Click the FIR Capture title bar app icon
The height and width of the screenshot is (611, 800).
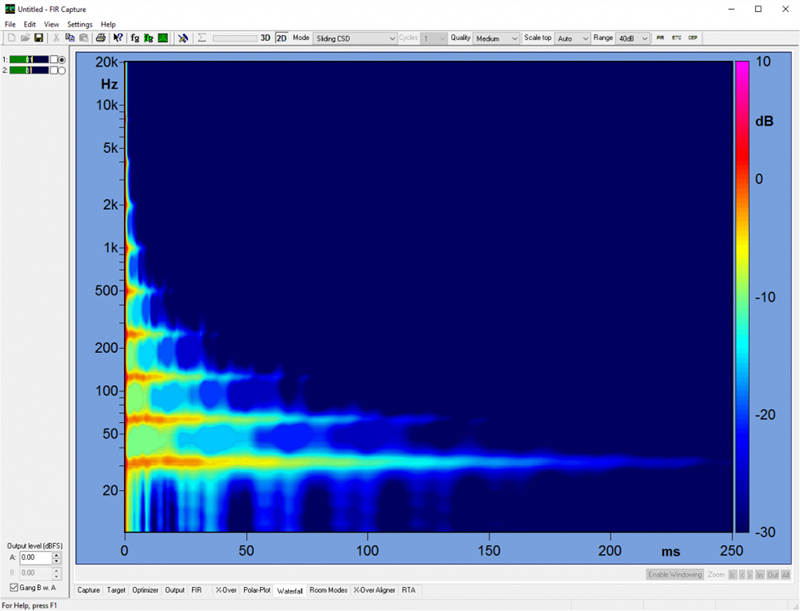tap(10, 9)
